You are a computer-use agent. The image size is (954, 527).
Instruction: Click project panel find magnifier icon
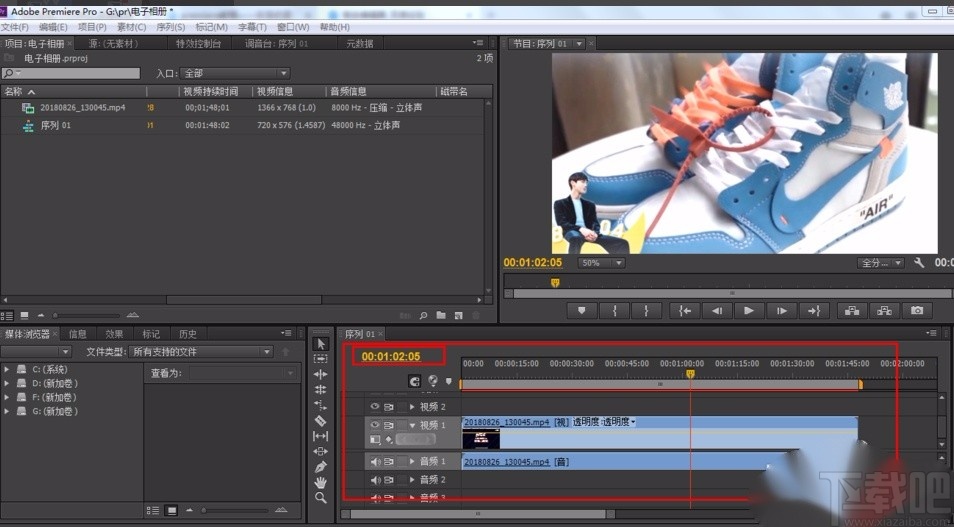pyautogui.click(x=423, y=315)
